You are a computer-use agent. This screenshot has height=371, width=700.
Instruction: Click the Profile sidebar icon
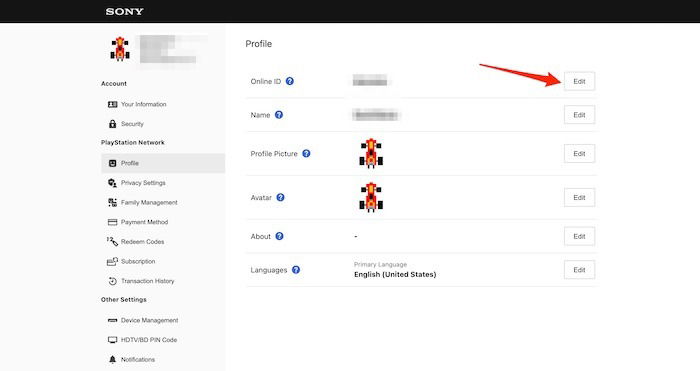pyautogui.click(x=112, y=163)
